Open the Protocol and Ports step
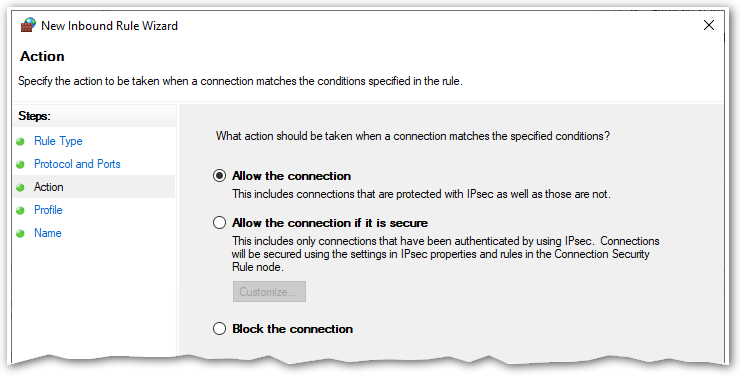 pyautogui.click(x=77, y=164)
